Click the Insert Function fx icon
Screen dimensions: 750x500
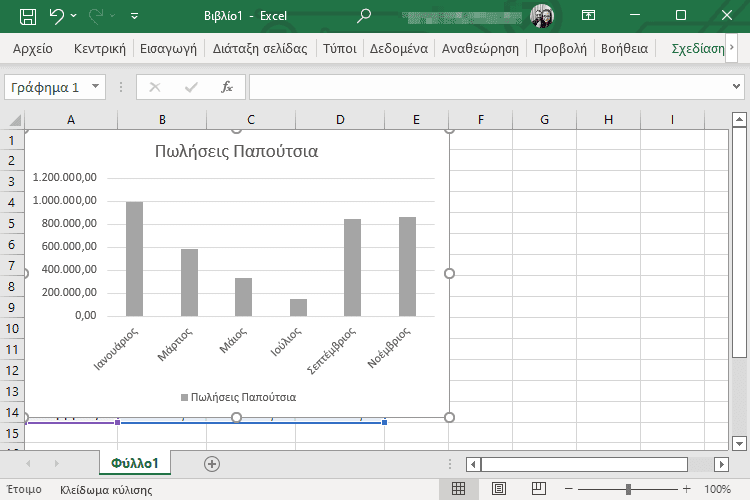pos(227,87)
